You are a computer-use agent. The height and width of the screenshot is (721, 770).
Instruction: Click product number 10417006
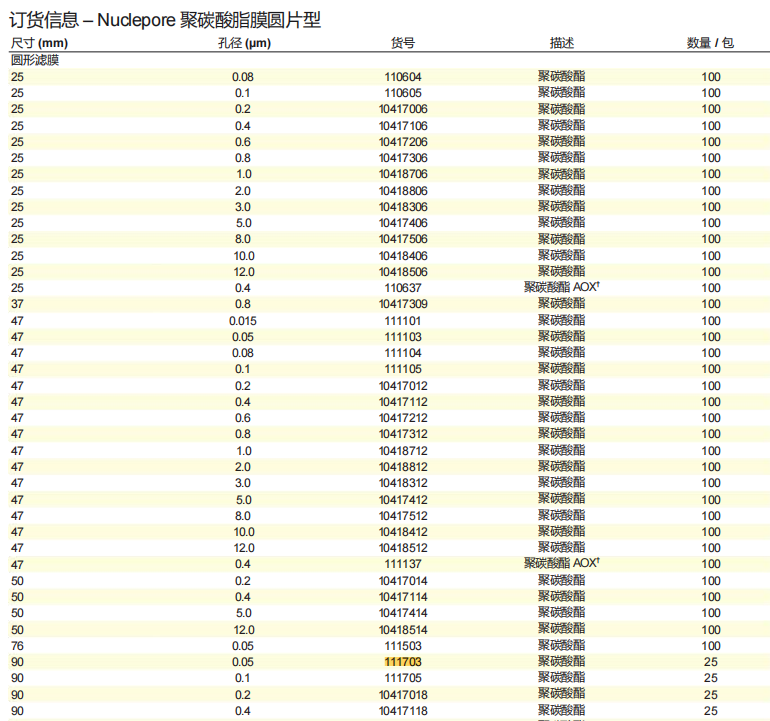tap(403, 109)
